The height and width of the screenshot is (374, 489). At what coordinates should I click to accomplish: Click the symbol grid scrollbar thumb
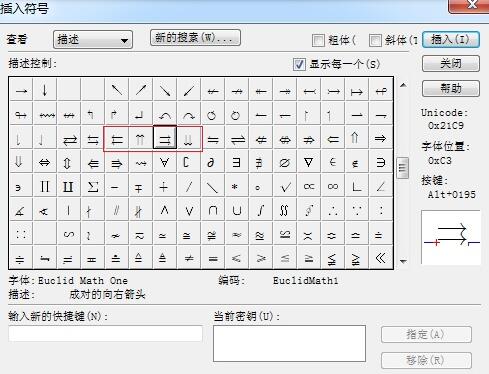pyautogui.click(x=403, y=168)
